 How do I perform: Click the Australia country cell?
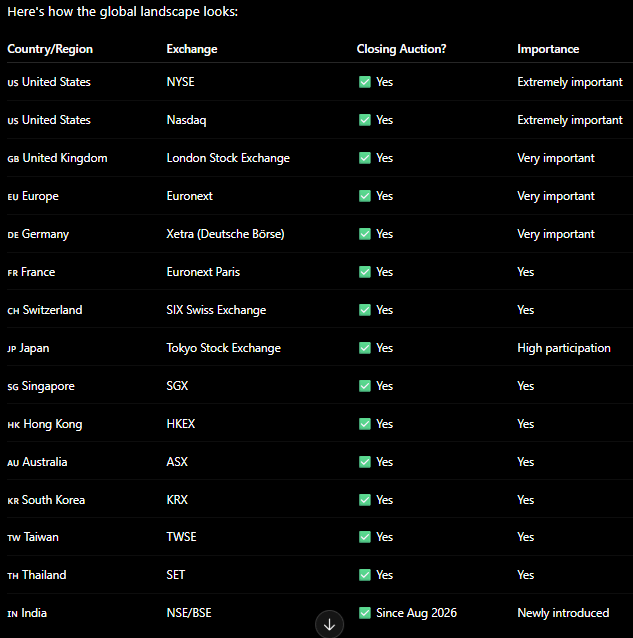pyautogui.click(x=37, y=462)
